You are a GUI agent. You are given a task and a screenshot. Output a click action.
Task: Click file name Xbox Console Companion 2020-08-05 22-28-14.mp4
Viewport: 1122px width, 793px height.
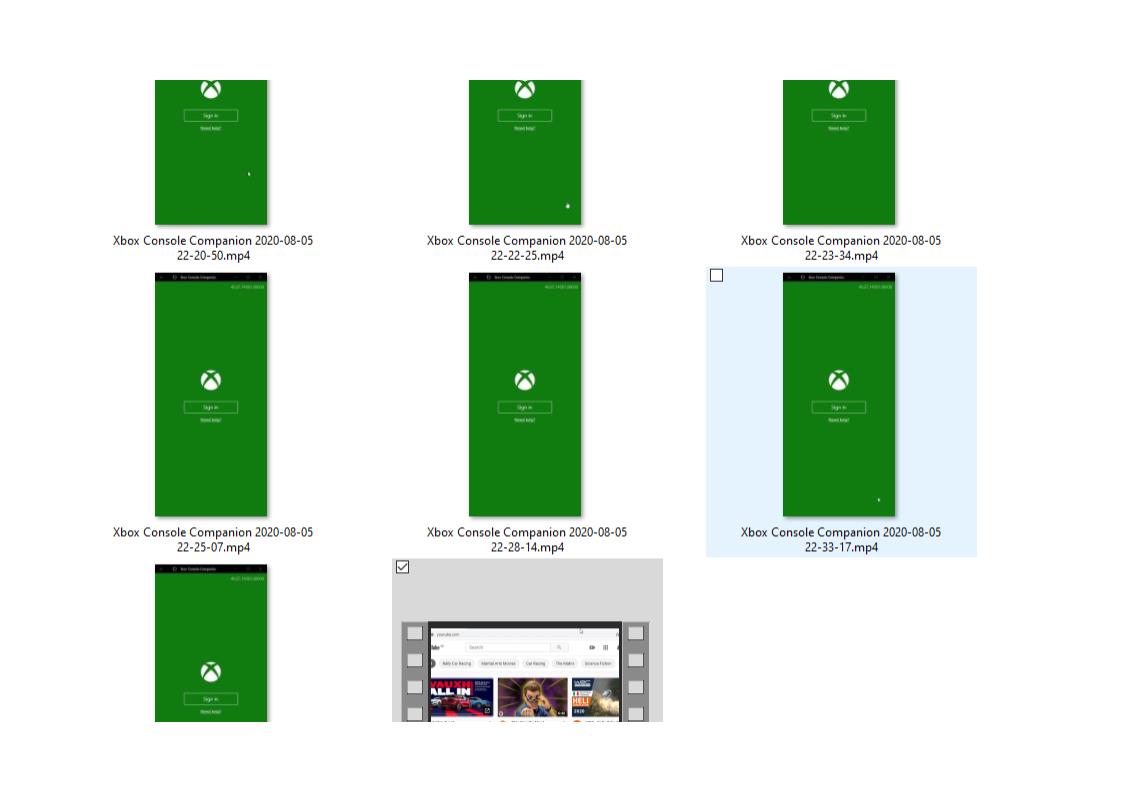pyautogui.click(x=527, y=540)
